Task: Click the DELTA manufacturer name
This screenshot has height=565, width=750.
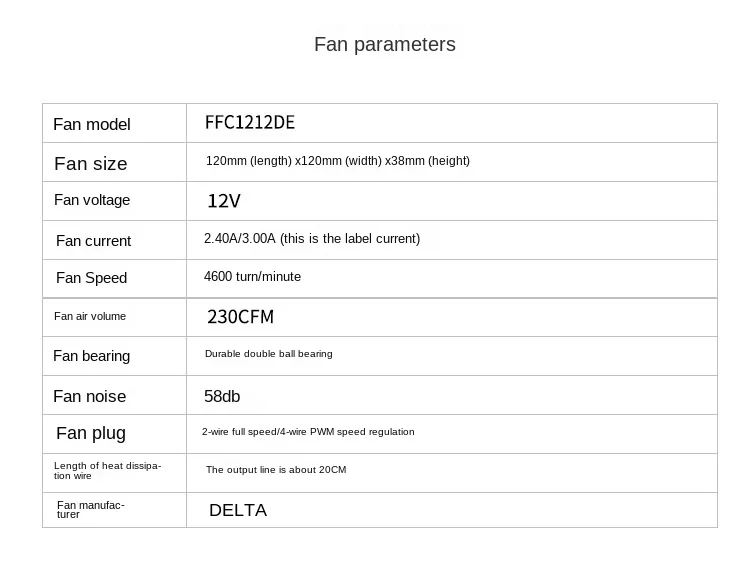Action: 238,510
